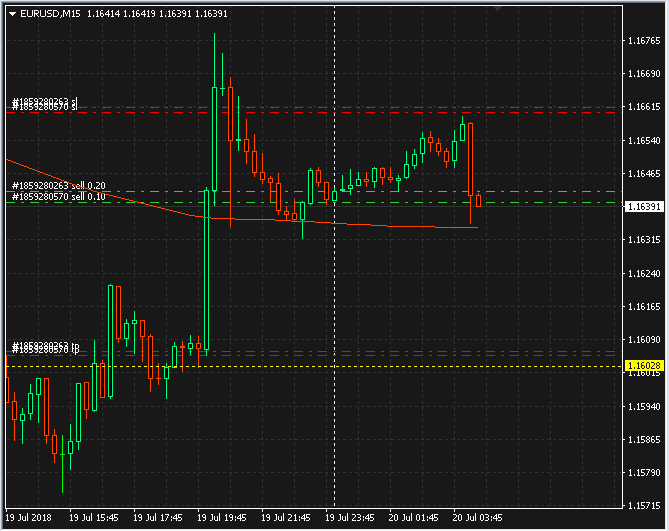
Task: Click the 1.16765 price scale label
Action: 644,41
